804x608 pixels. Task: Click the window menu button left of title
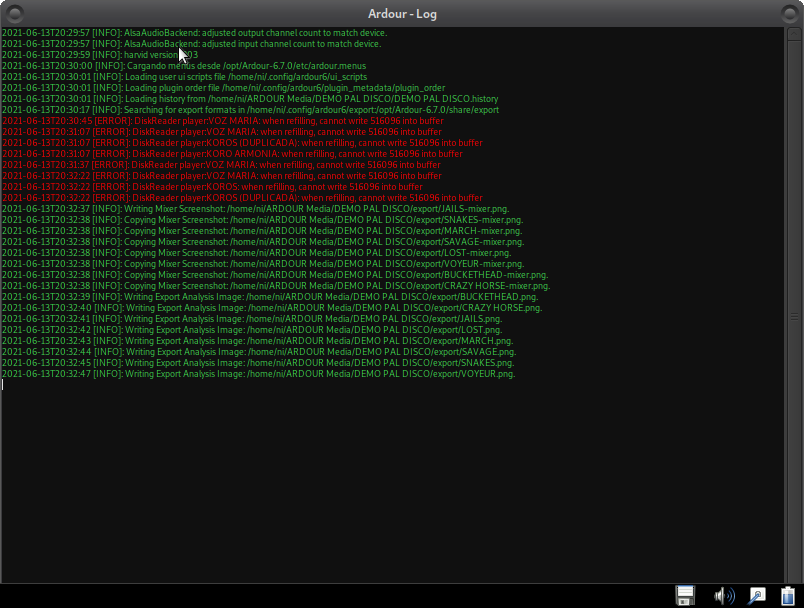coord(14,14)
